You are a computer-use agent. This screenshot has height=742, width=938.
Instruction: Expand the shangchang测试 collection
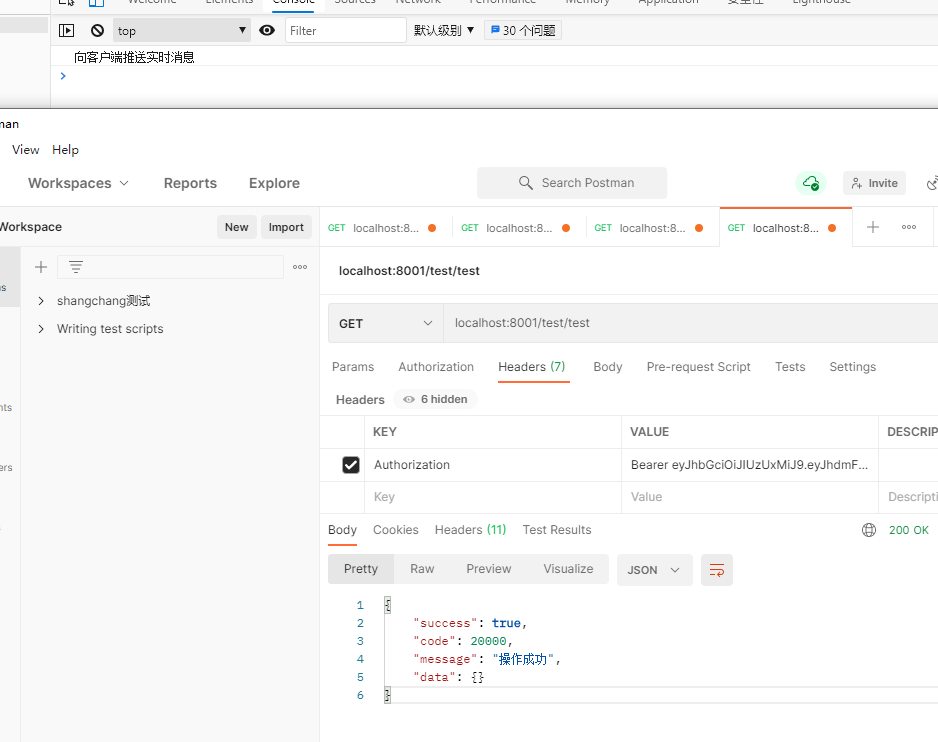(41, 301)
